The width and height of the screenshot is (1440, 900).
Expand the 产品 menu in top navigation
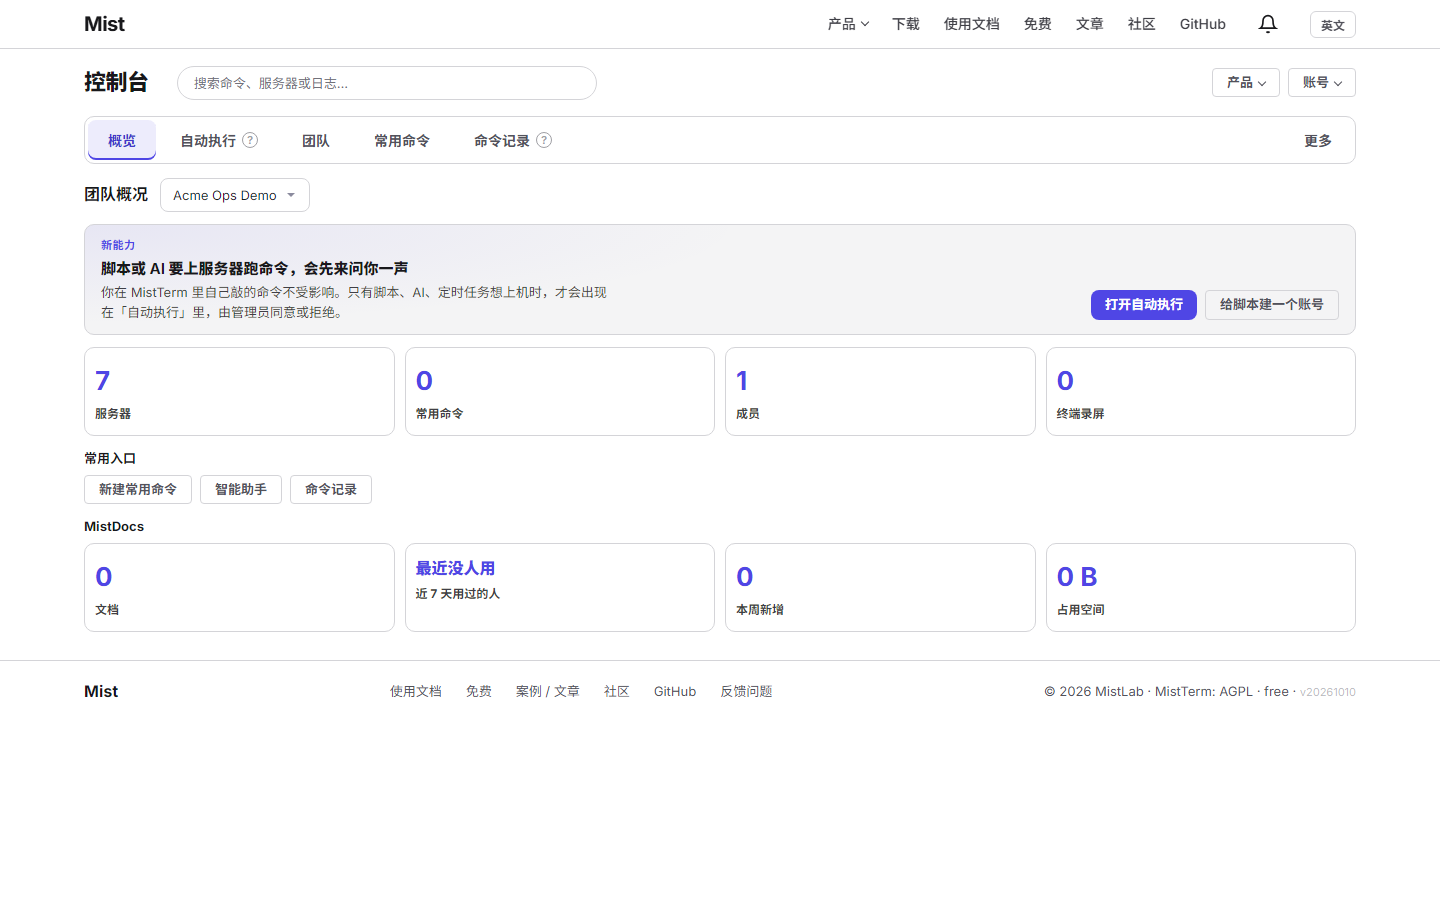[x=848, y=24]
